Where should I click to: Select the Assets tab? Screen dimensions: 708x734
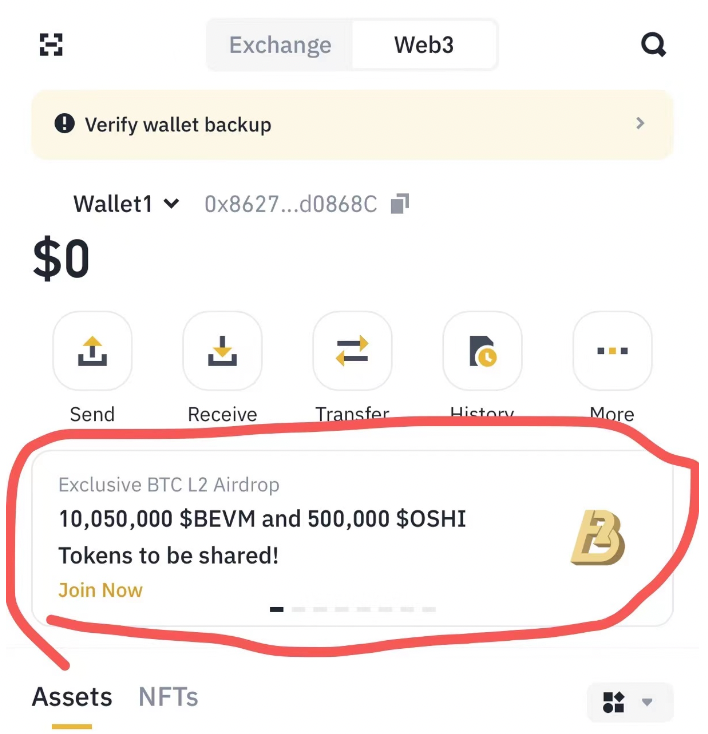pyautogui.click(x=72, y=697)
